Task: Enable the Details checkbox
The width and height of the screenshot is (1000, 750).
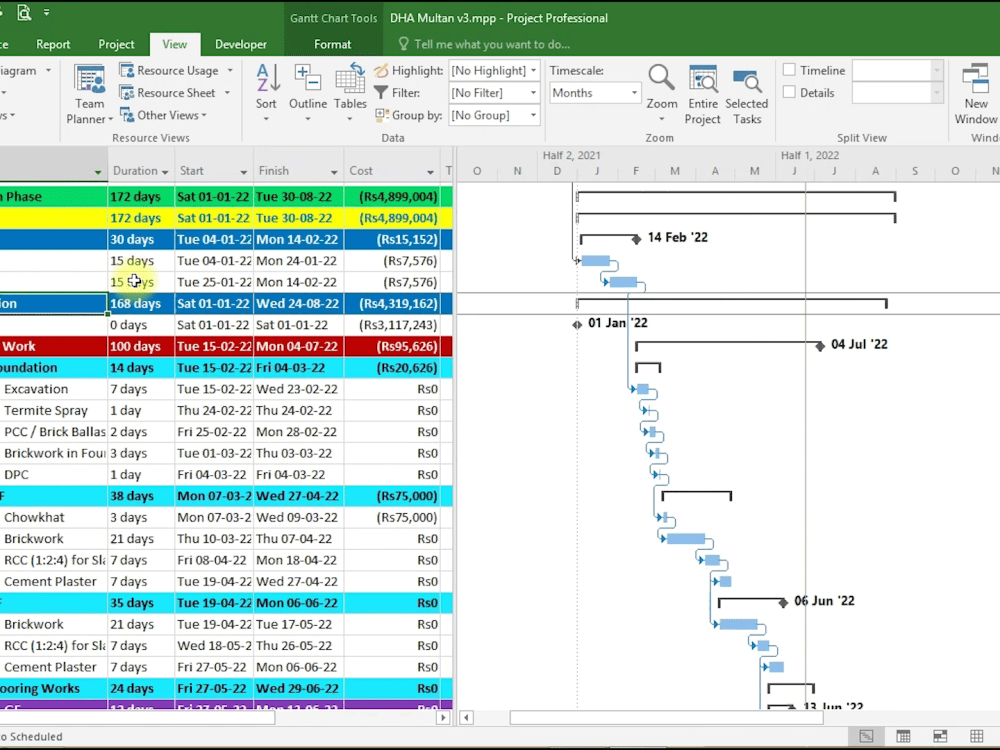Action: click(789, 92)
